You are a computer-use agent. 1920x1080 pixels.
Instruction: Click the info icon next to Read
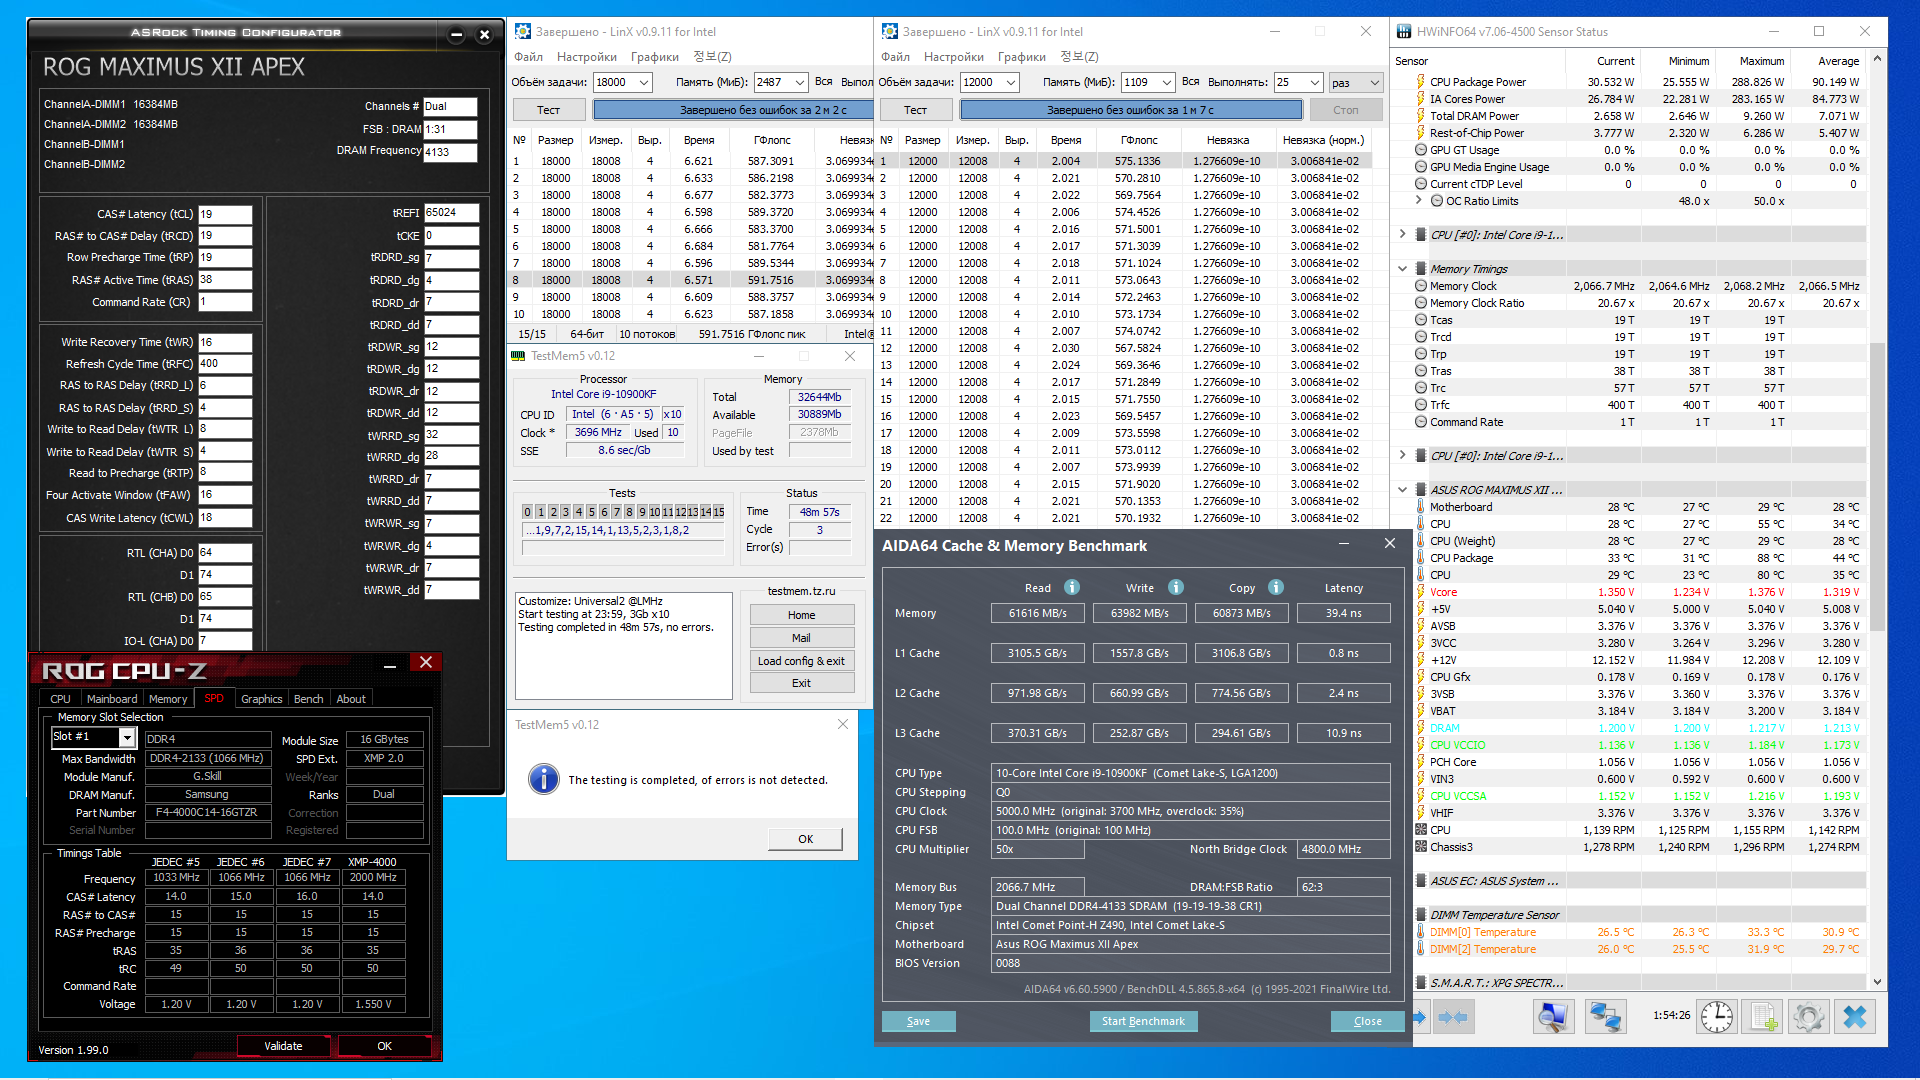click(x=1072, y=588)
